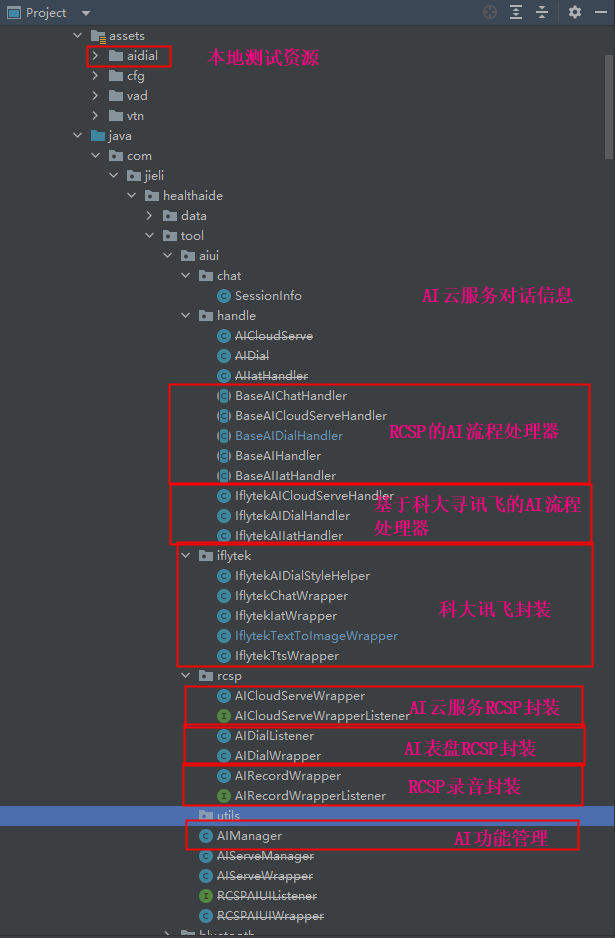Select the AICloudServe class icon
Image resolution: width=615 pixels, height=938 pixels.
click(x=224, y=336)
